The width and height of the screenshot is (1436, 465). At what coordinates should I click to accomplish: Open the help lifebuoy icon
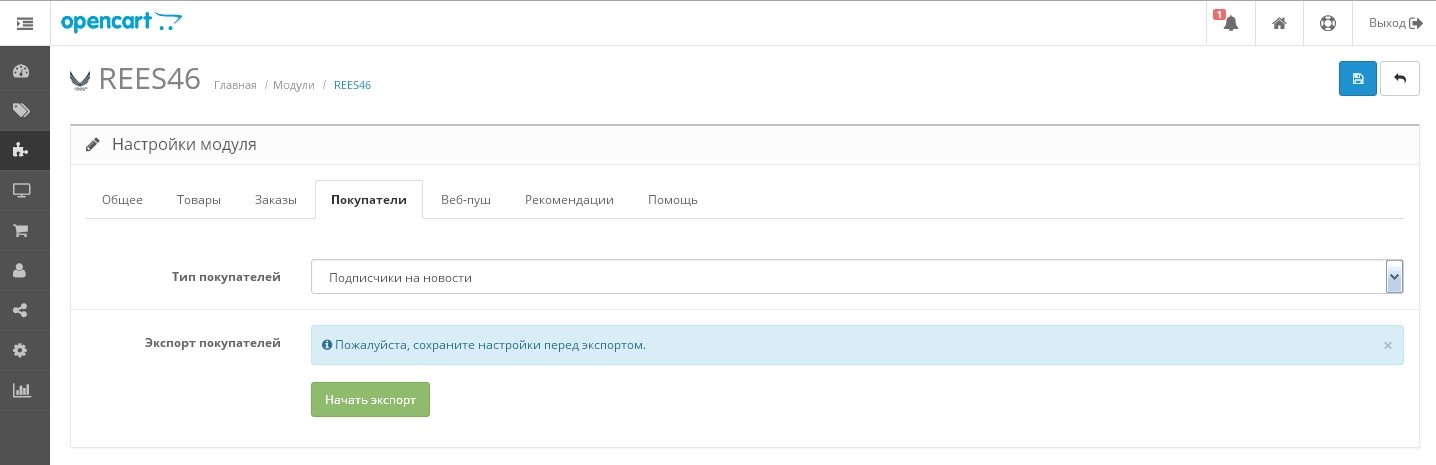(1328, 23)
